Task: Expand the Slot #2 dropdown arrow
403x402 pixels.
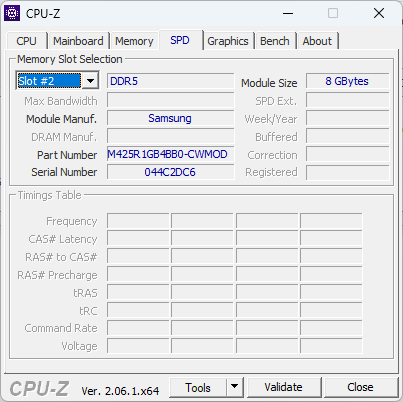Action: (90, 81)
